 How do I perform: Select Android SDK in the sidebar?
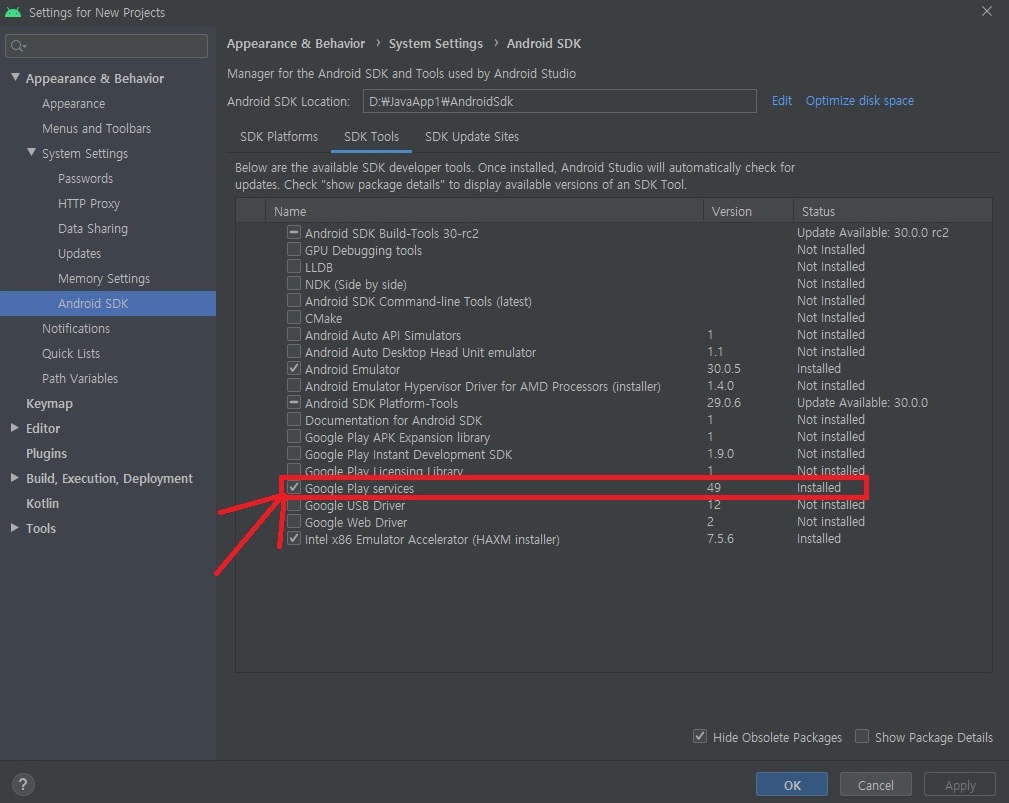click(107, 303)
